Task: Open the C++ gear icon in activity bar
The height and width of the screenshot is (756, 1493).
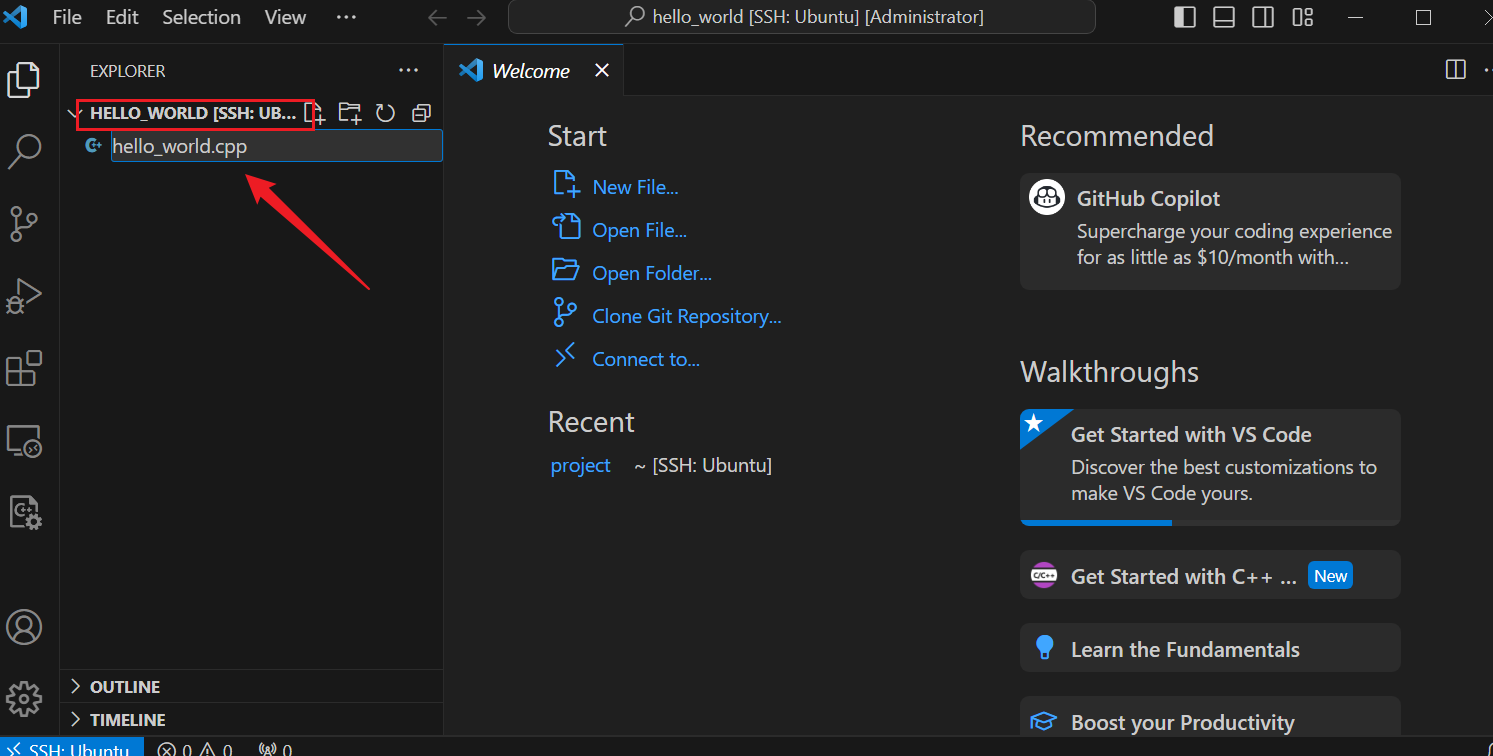Action: pos(24,513)
